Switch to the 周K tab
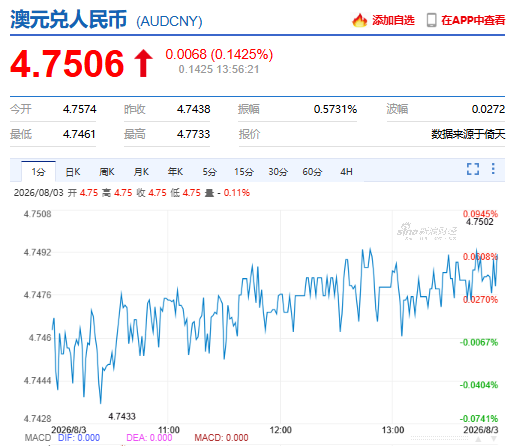The height and width of the screenshot is (446, 511). point(107,172)
